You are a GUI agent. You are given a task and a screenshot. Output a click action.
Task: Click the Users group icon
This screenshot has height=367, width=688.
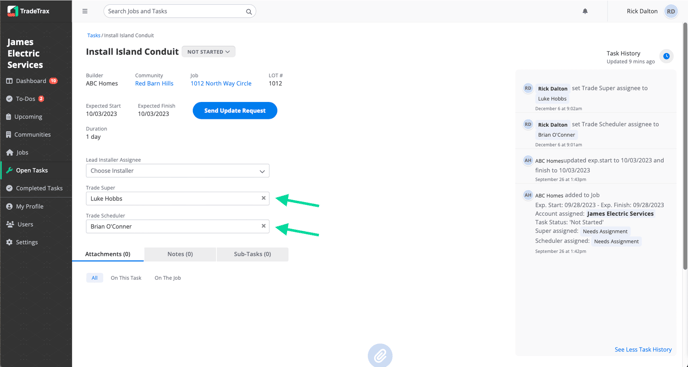pyautogui.click(x=10, y=224)
